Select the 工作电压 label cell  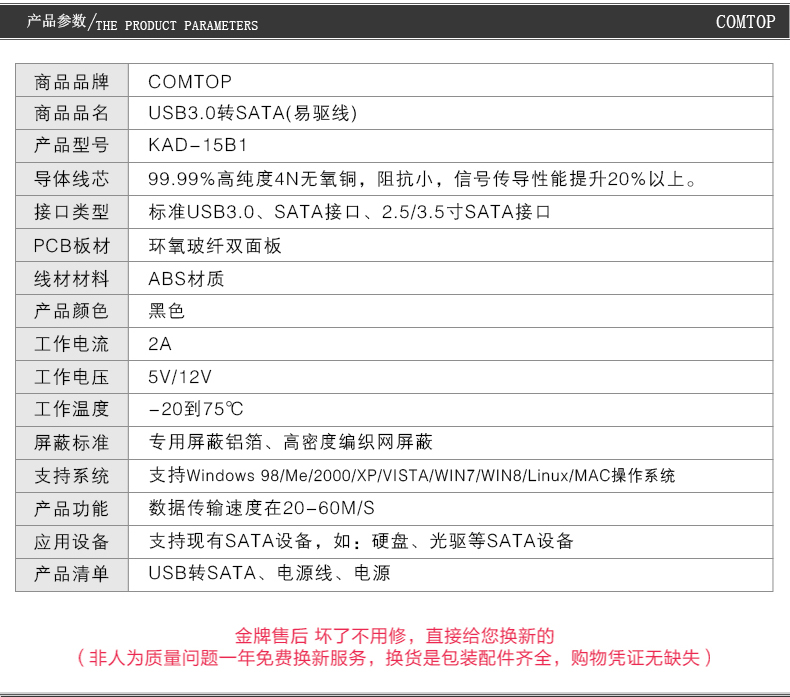(x=72, y=377)
